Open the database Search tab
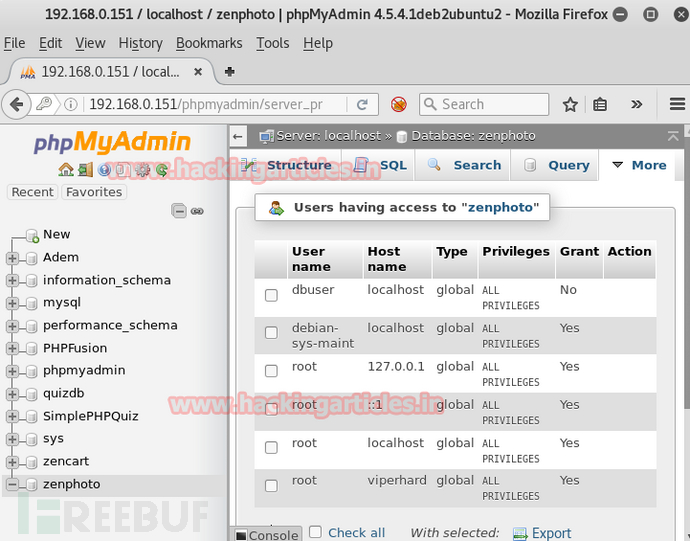 point(463,166)
